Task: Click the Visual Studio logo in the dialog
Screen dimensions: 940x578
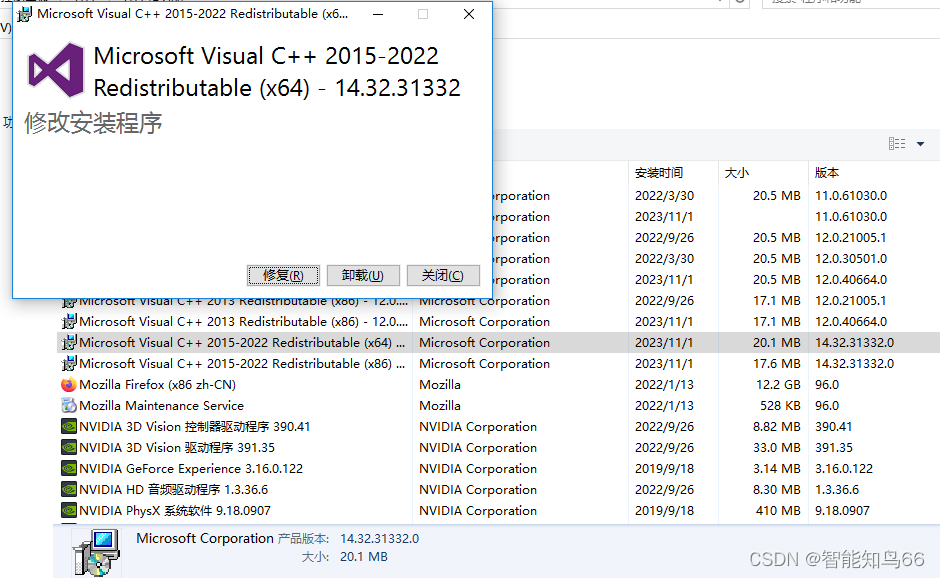Action: click(x=56, y=70)
